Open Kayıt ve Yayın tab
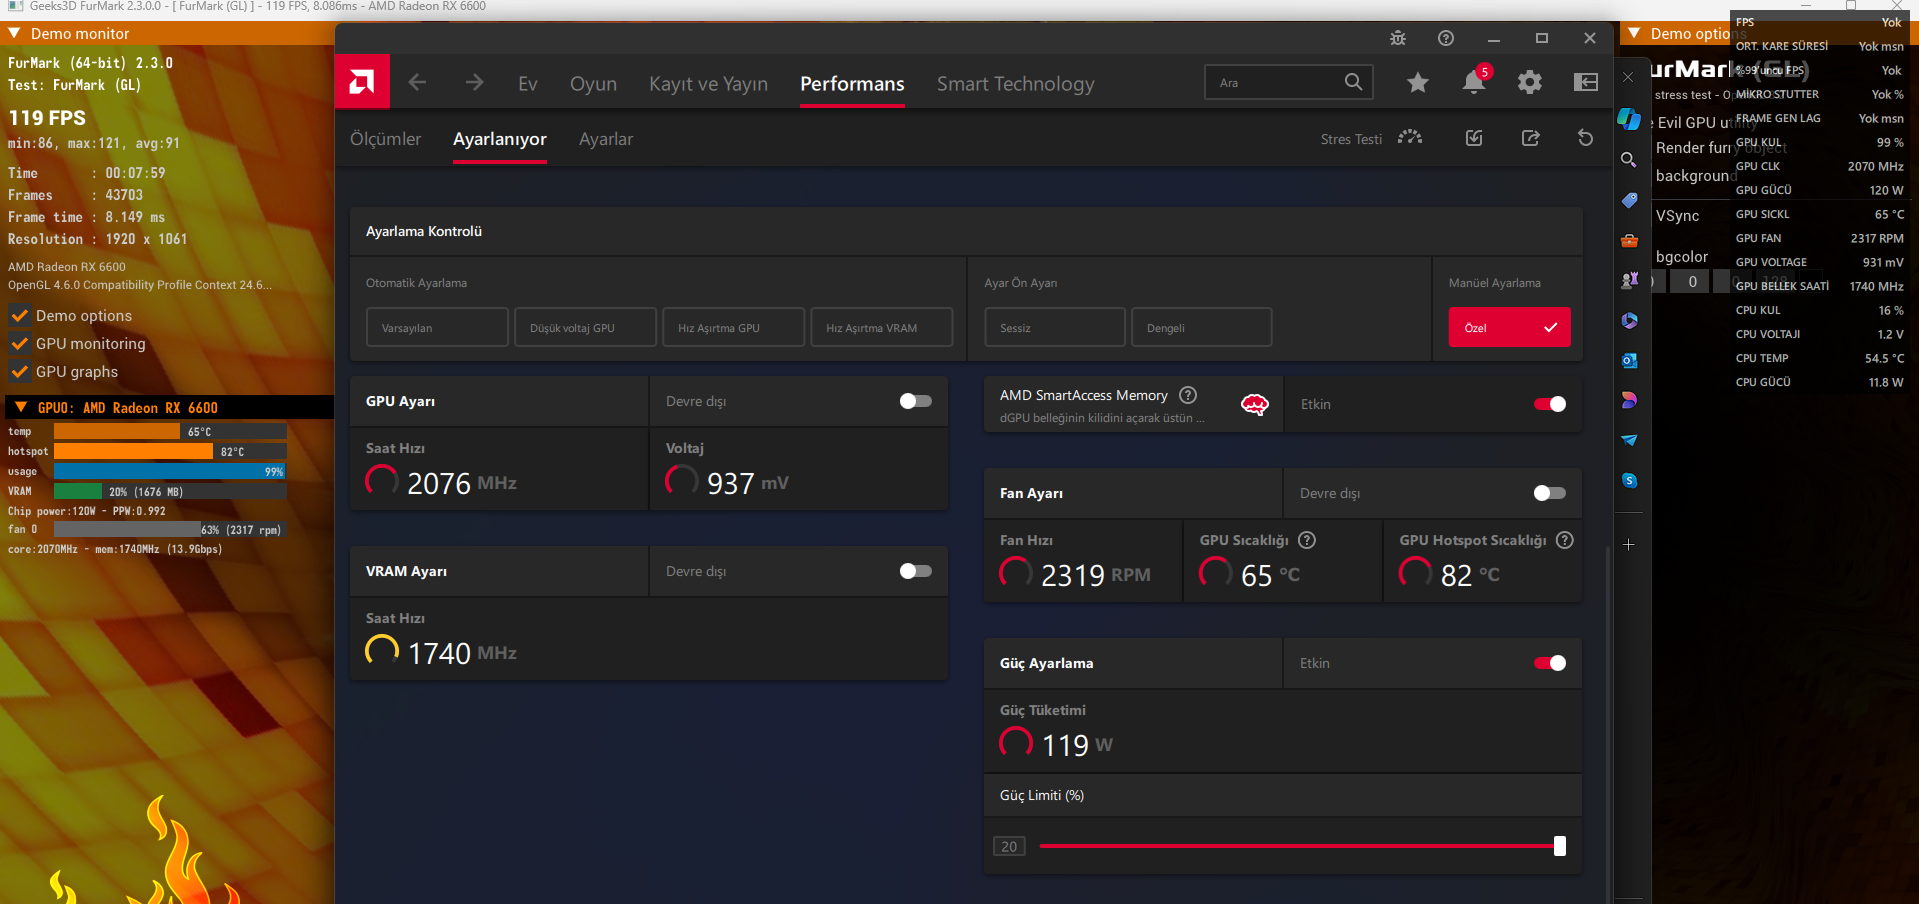 [x=708, y=84]
